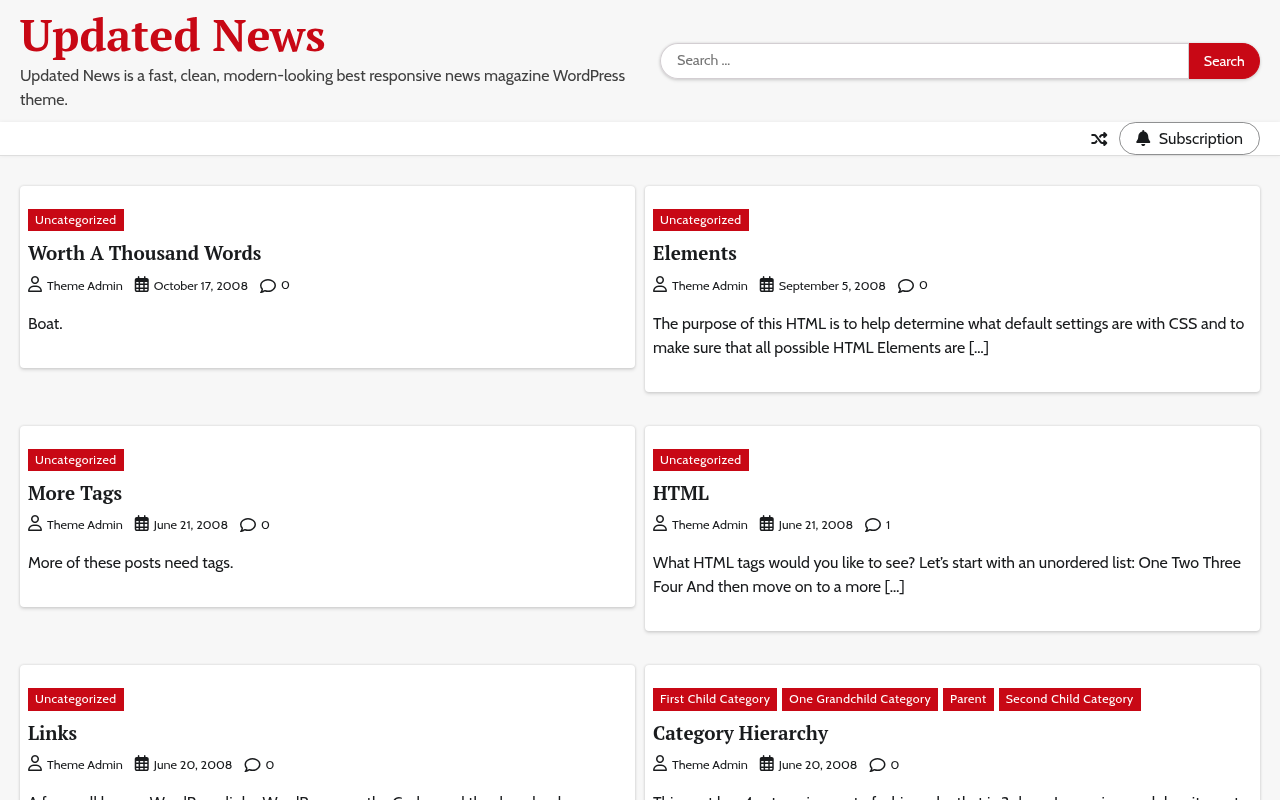Click author icon on the More Tags post
1280x800 pixels.
(35, 524)
